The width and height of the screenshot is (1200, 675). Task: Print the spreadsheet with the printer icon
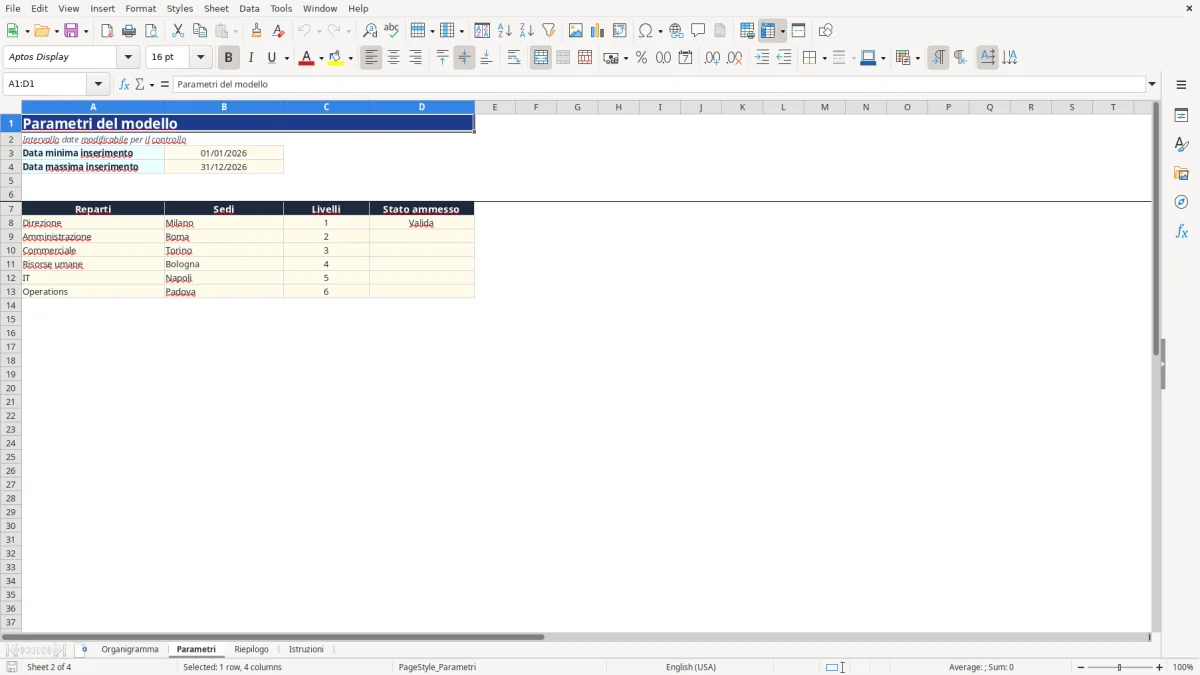tap(129, 31)
